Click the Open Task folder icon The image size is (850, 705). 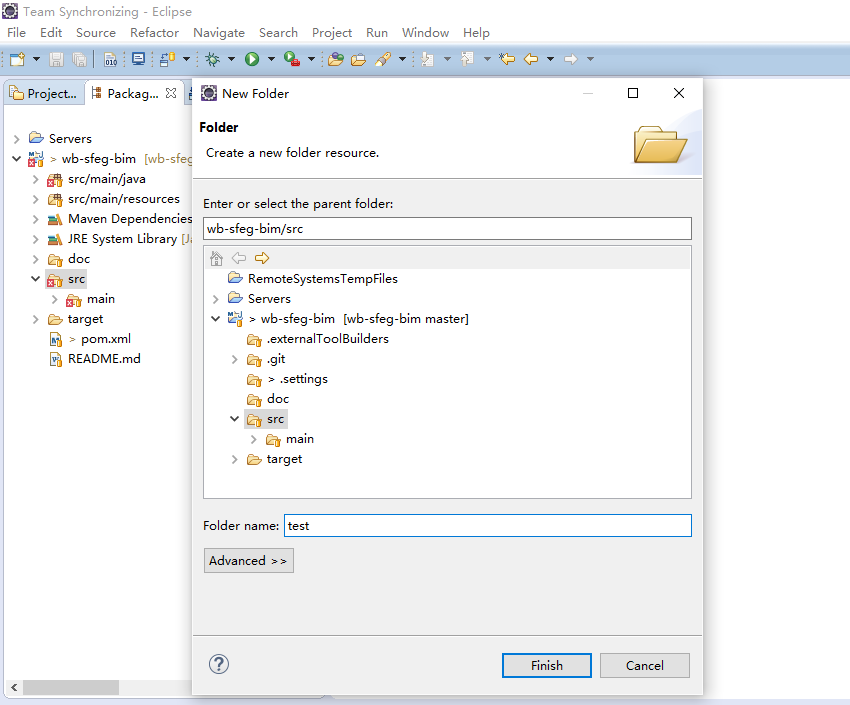pos(358,59)
